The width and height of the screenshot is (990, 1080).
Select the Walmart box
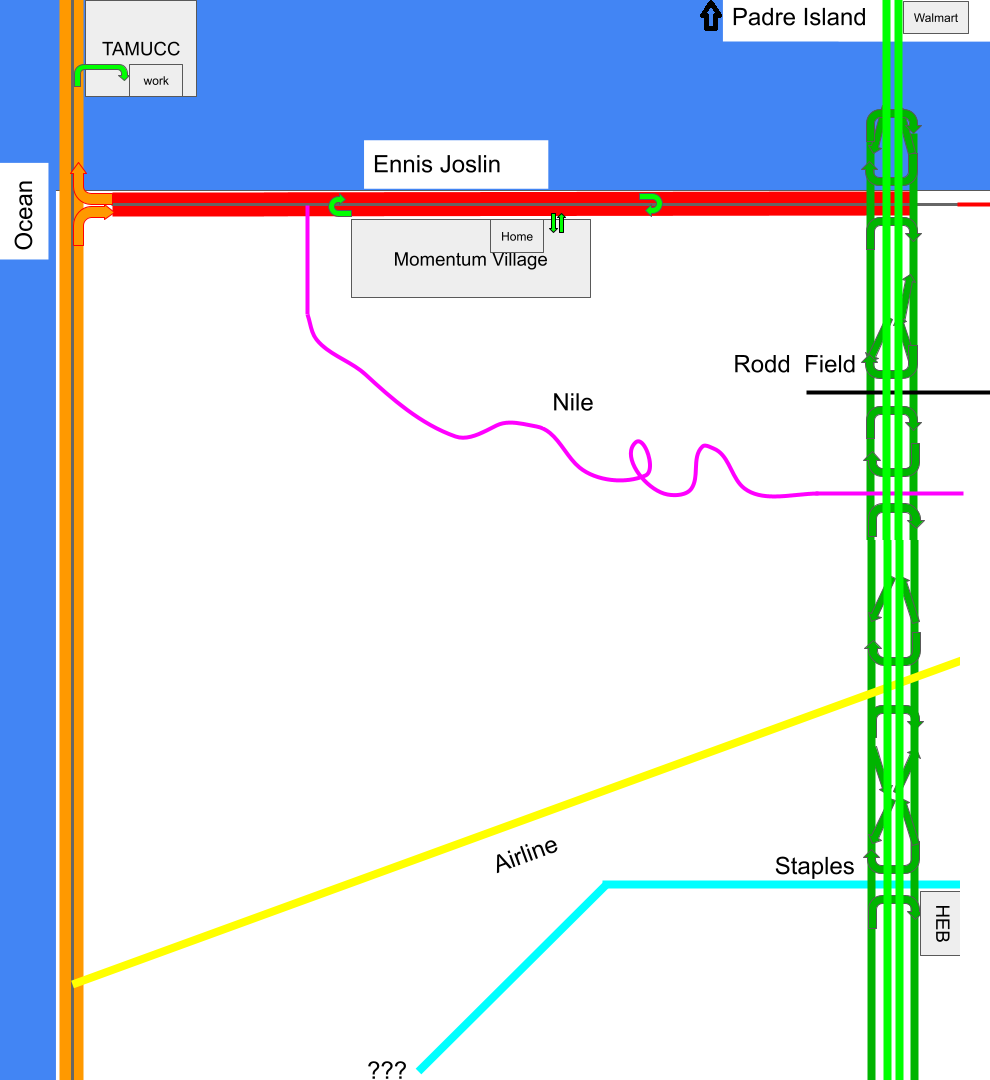(935, 18)
